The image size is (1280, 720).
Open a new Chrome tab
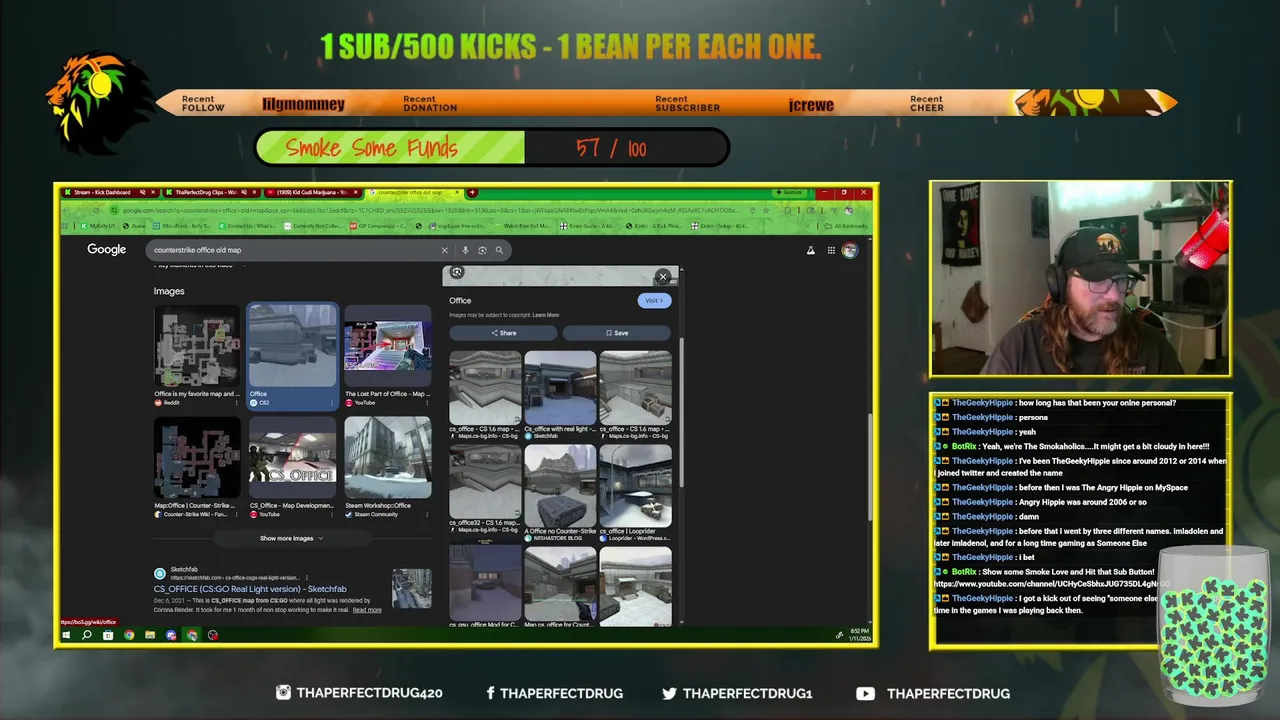(472, 192)
